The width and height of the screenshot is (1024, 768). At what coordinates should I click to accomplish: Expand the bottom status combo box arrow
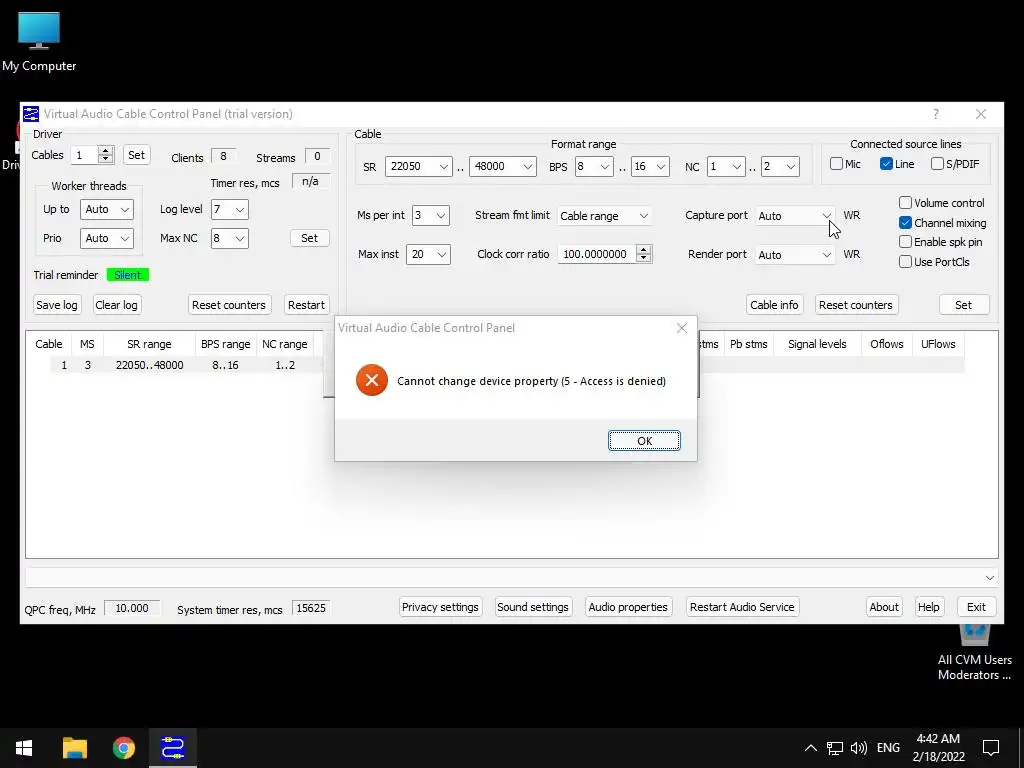[x=989, y=578]
